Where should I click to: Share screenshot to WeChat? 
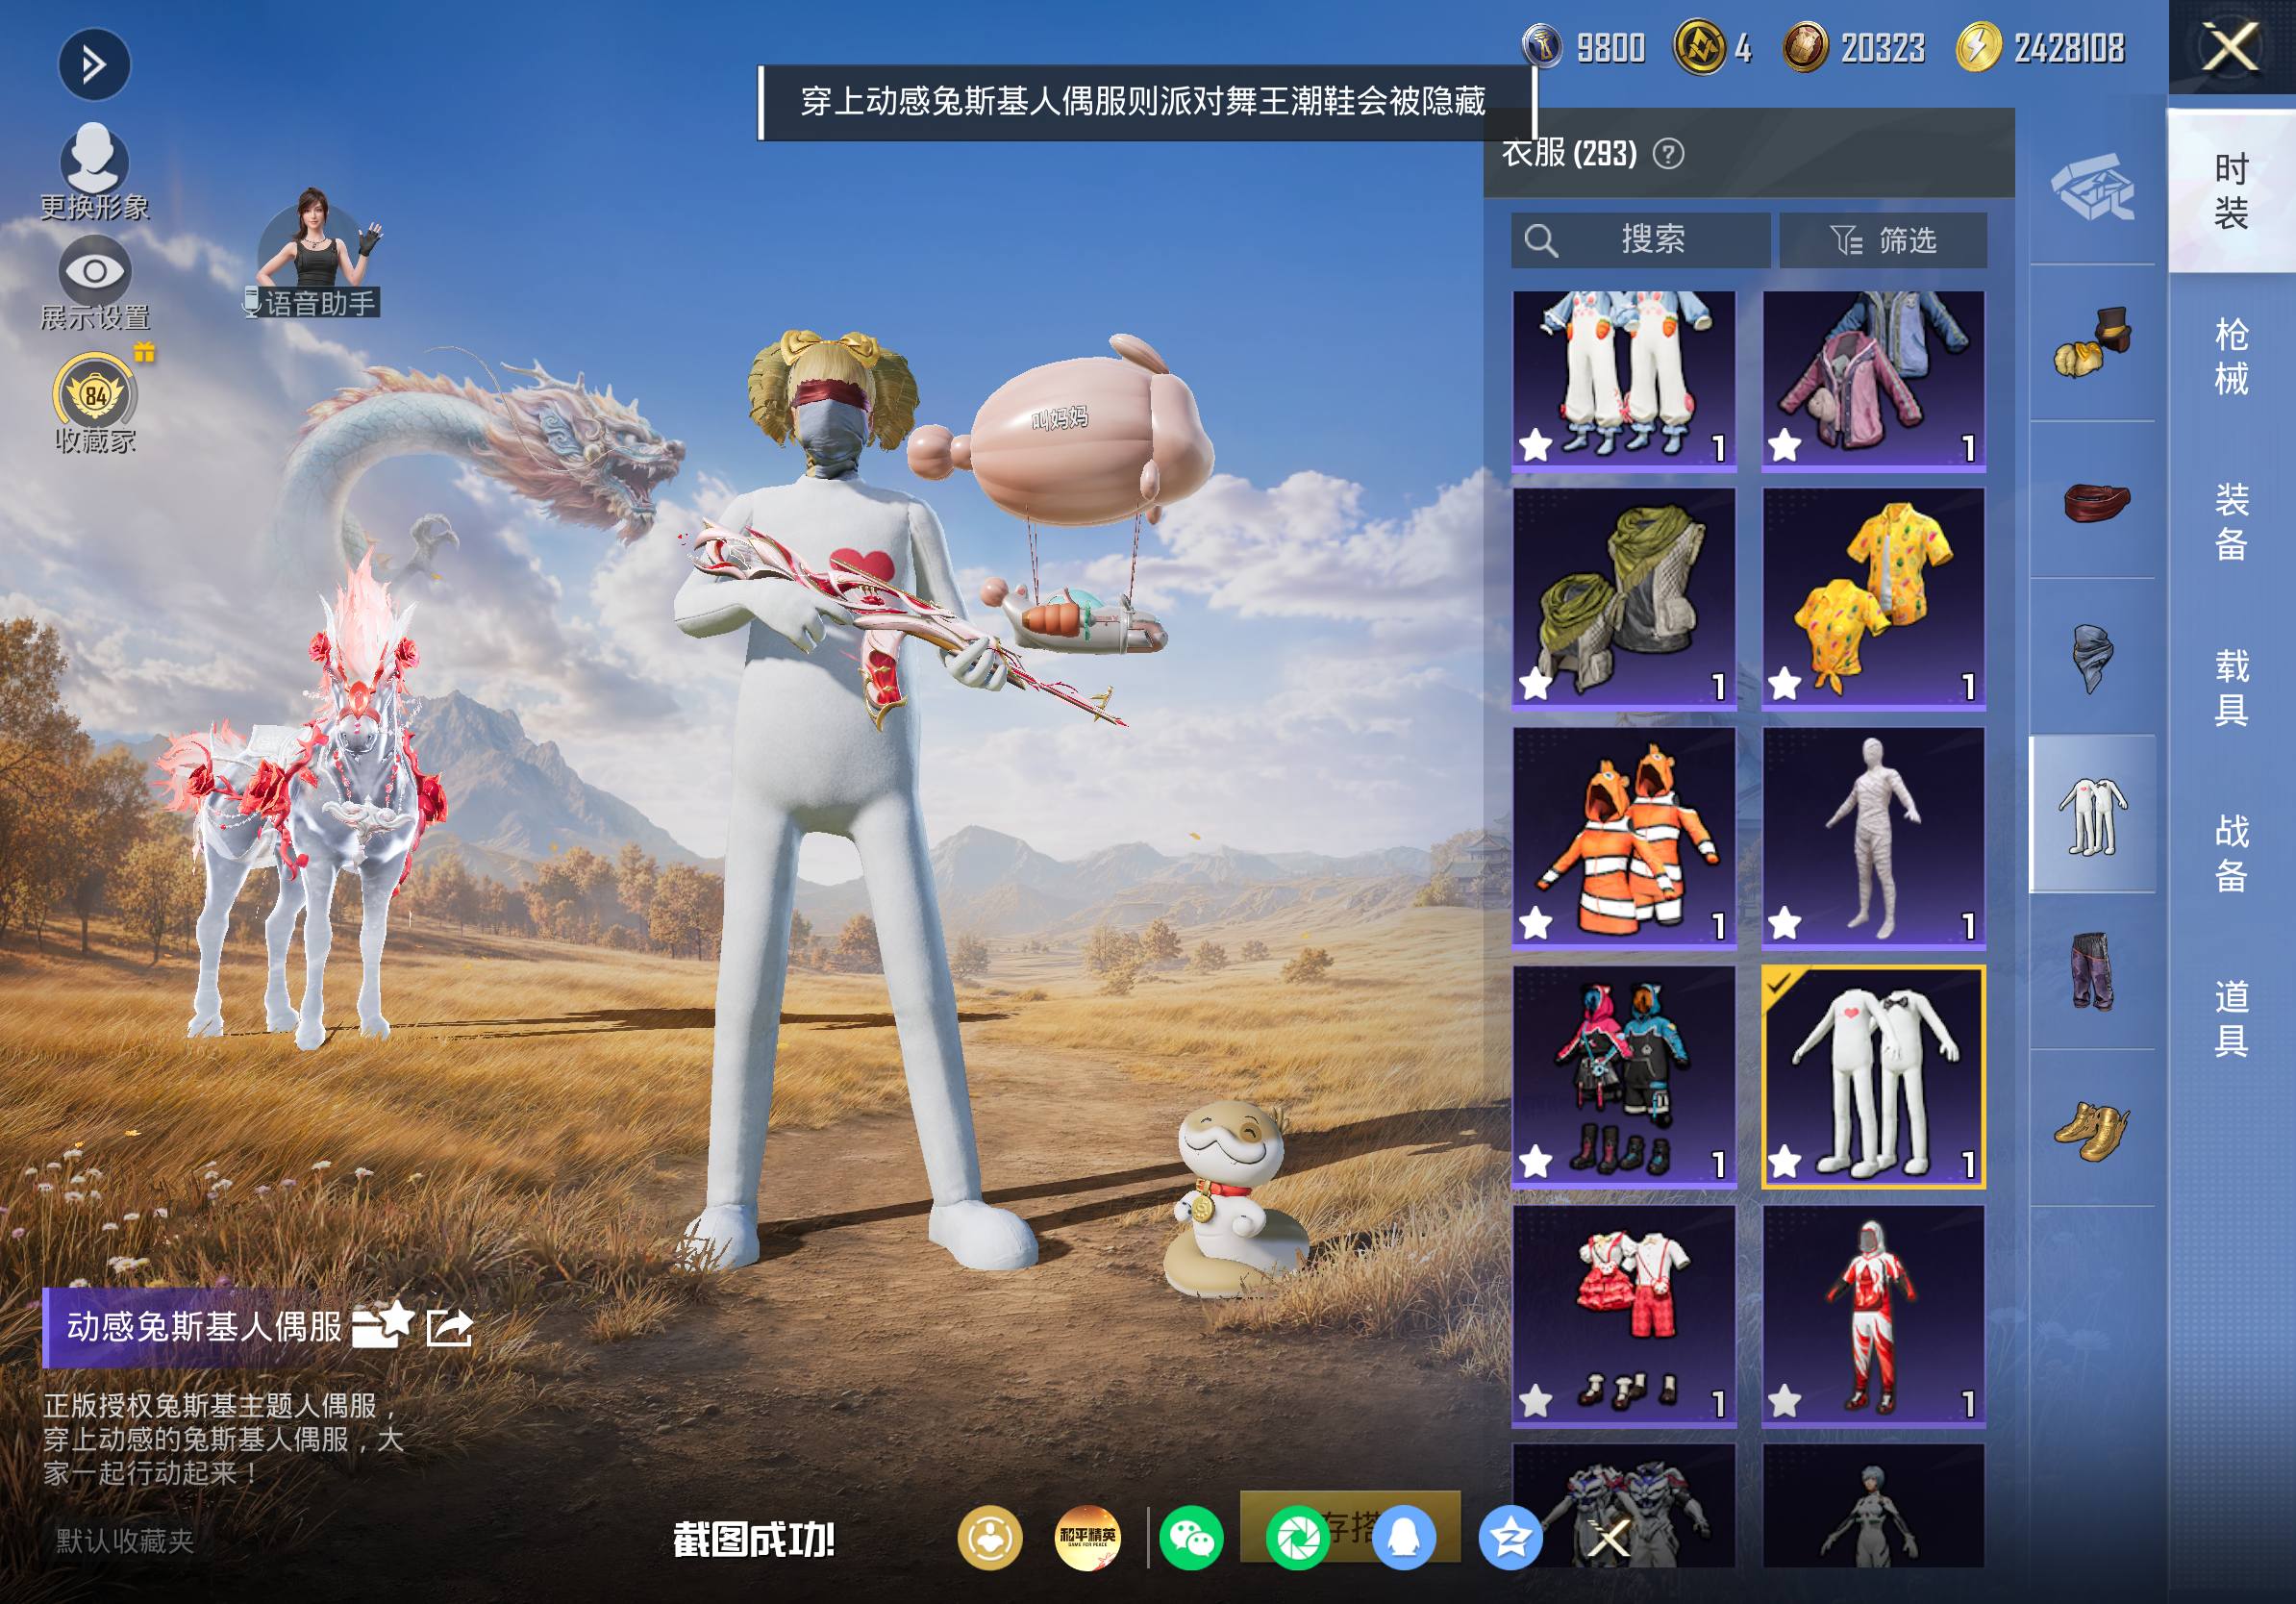click(x=1191, y=1538)
